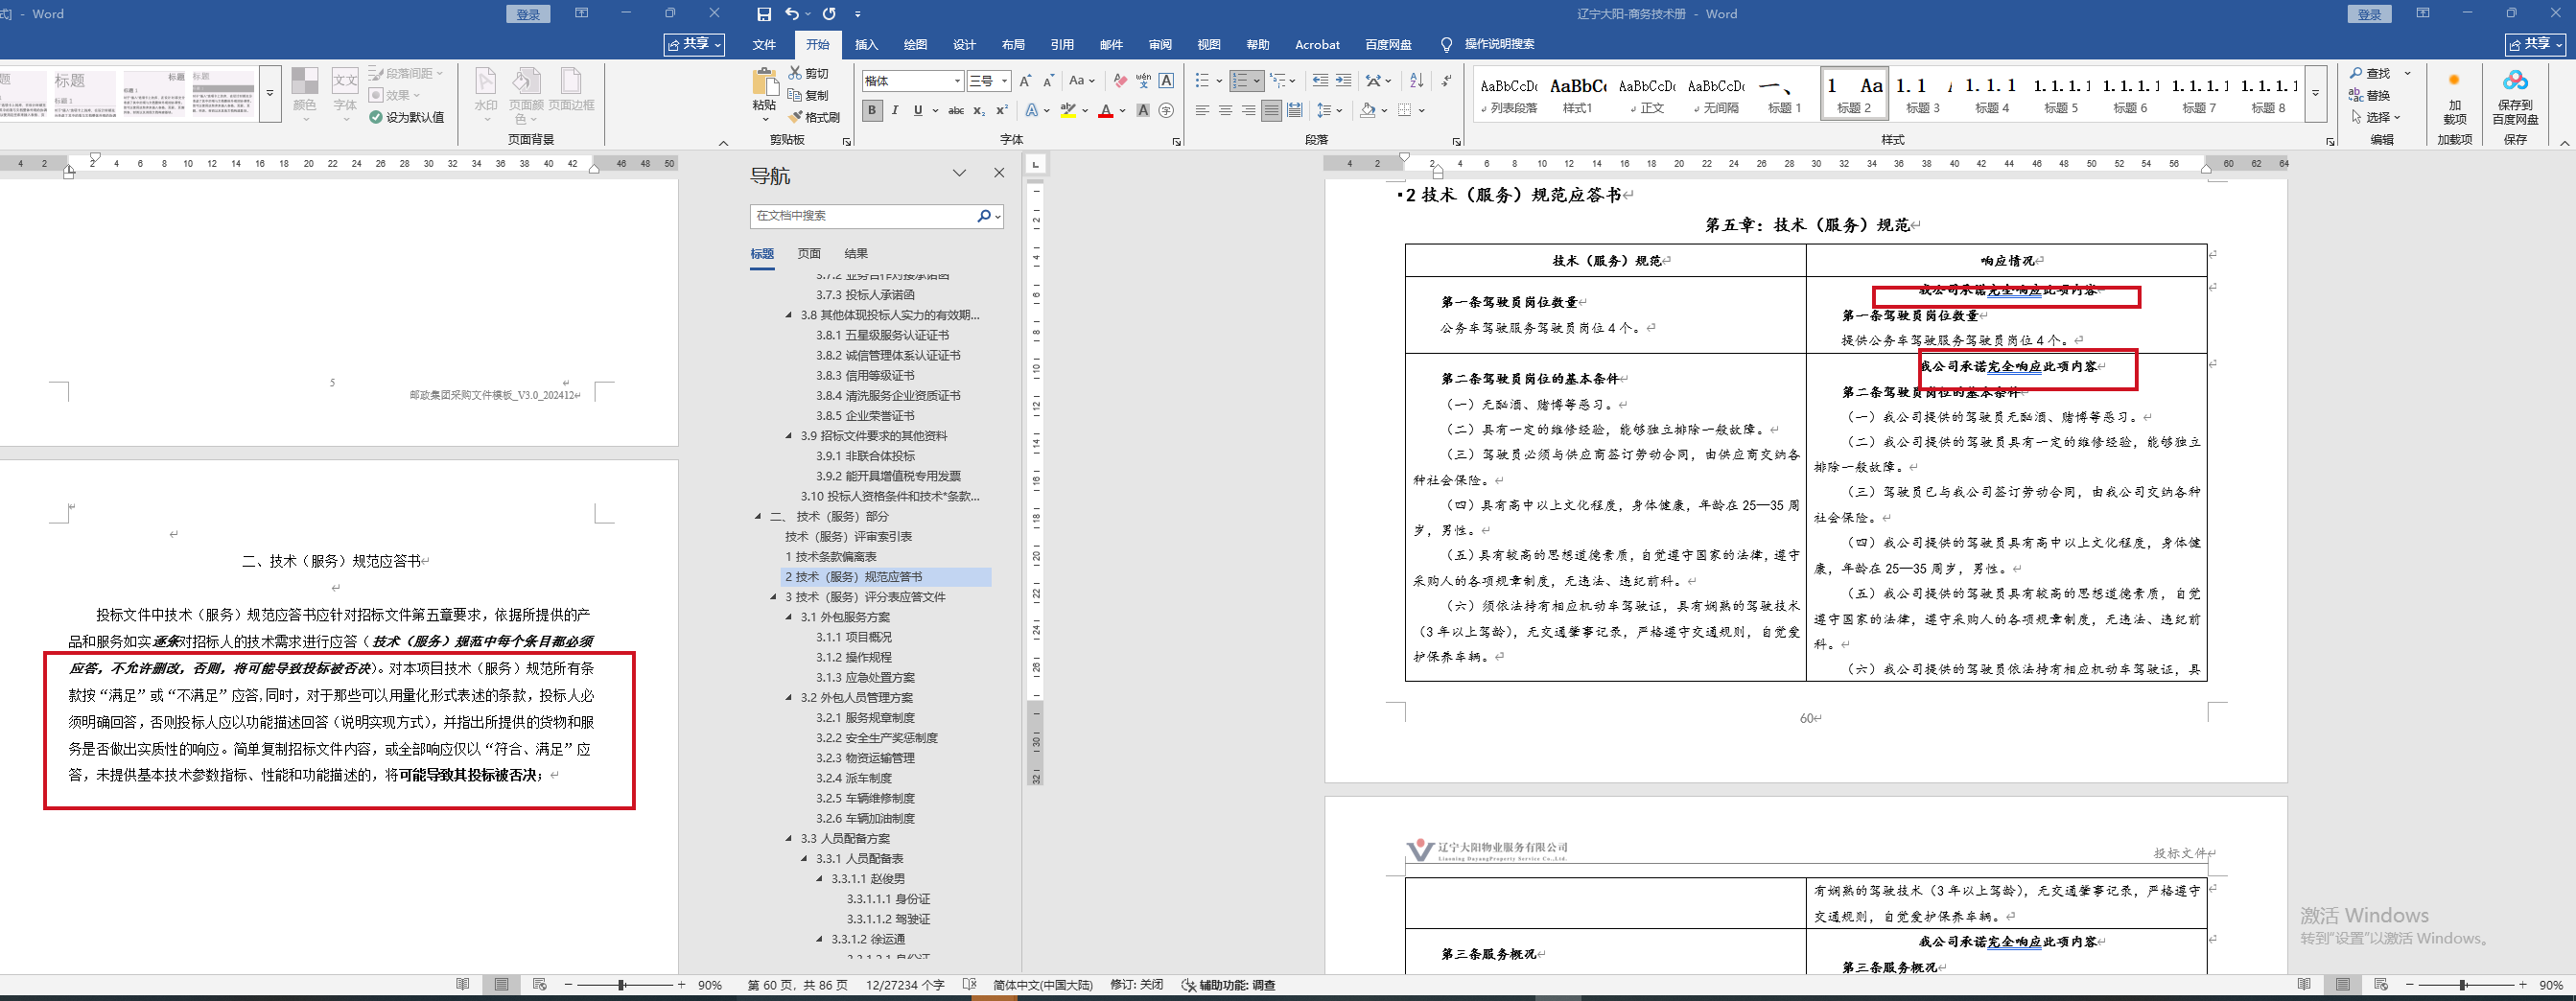Save the document from the quick access toolbar
Image resolution: width=2576 pixels, height=1001 pixels.
click(x=764, y=14)
